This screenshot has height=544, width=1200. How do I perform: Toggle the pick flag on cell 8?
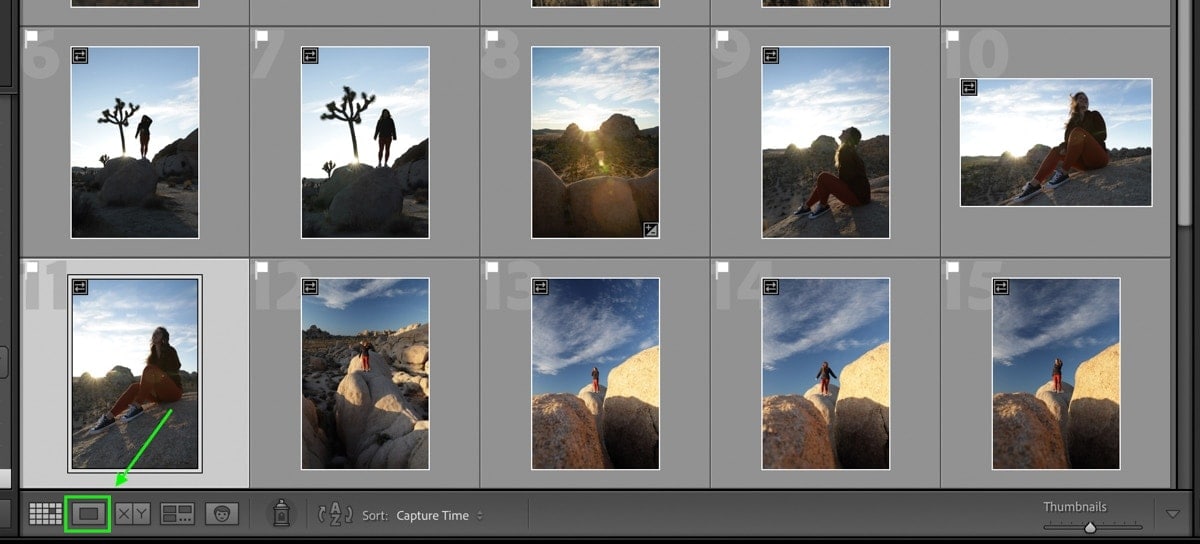(492, 39)
